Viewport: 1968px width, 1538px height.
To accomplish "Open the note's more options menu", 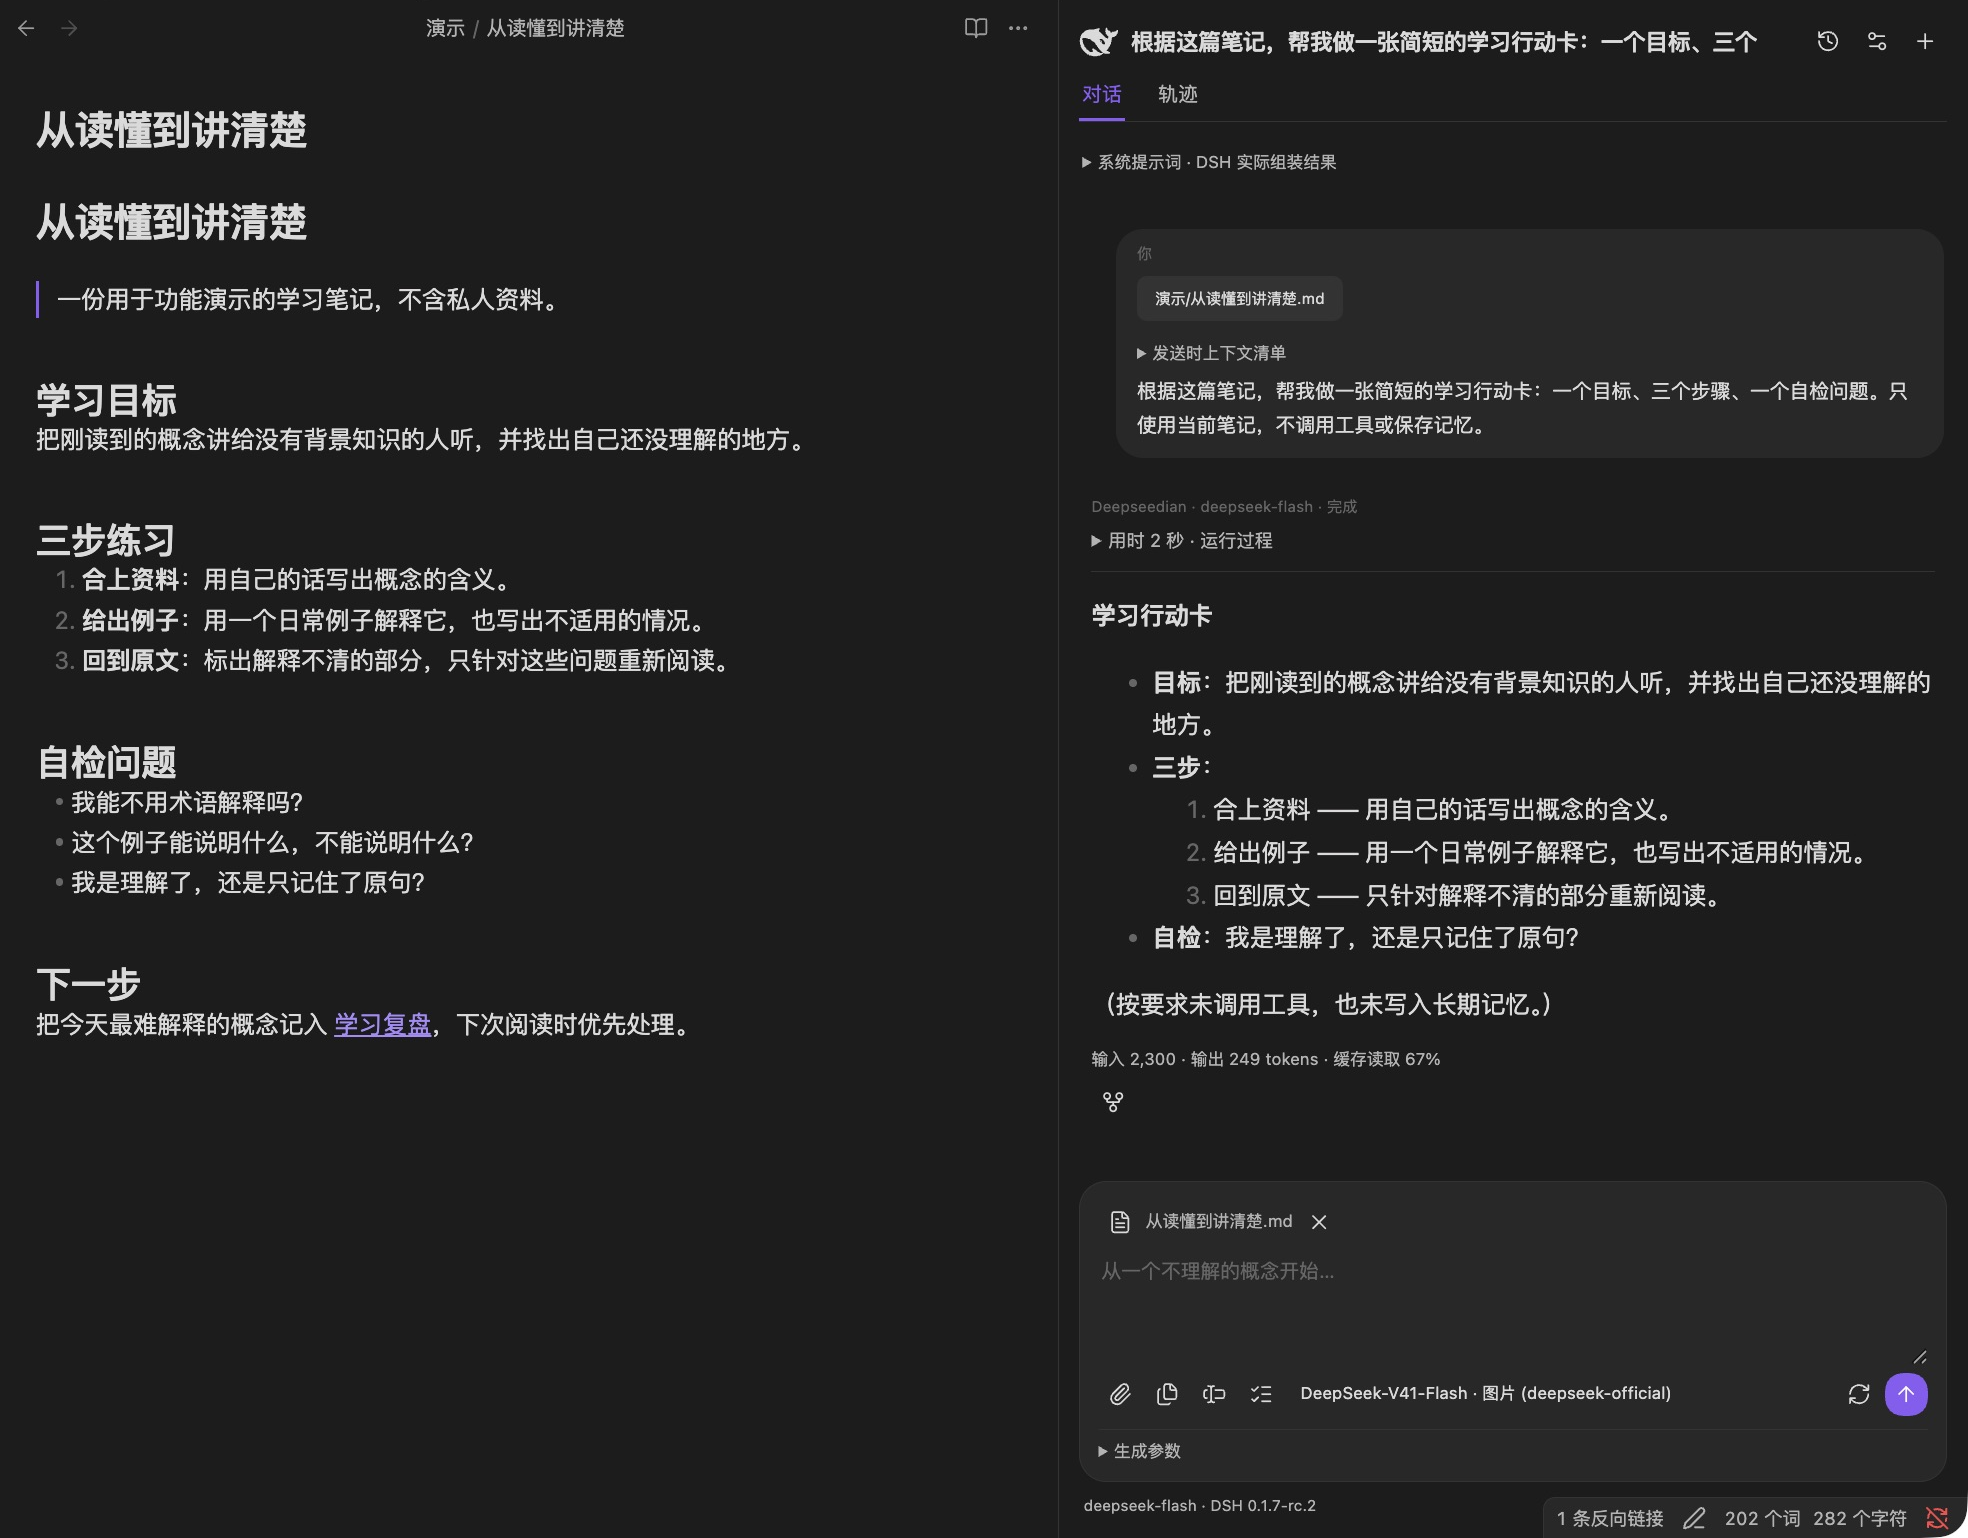I will pyautogui.click(x=1018, y=28).
